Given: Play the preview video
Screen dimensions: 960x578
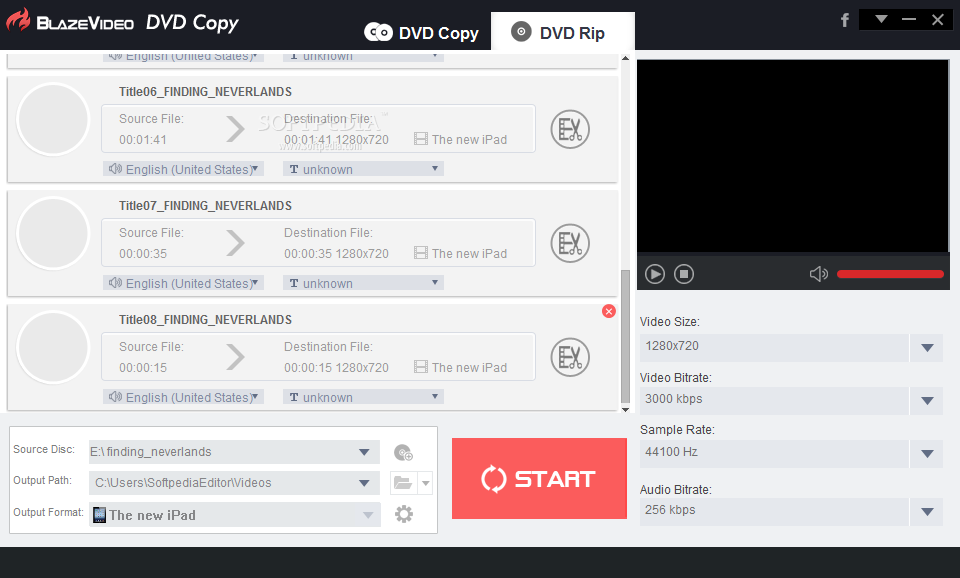Looking at the screenshot, I should click(654, 274).
